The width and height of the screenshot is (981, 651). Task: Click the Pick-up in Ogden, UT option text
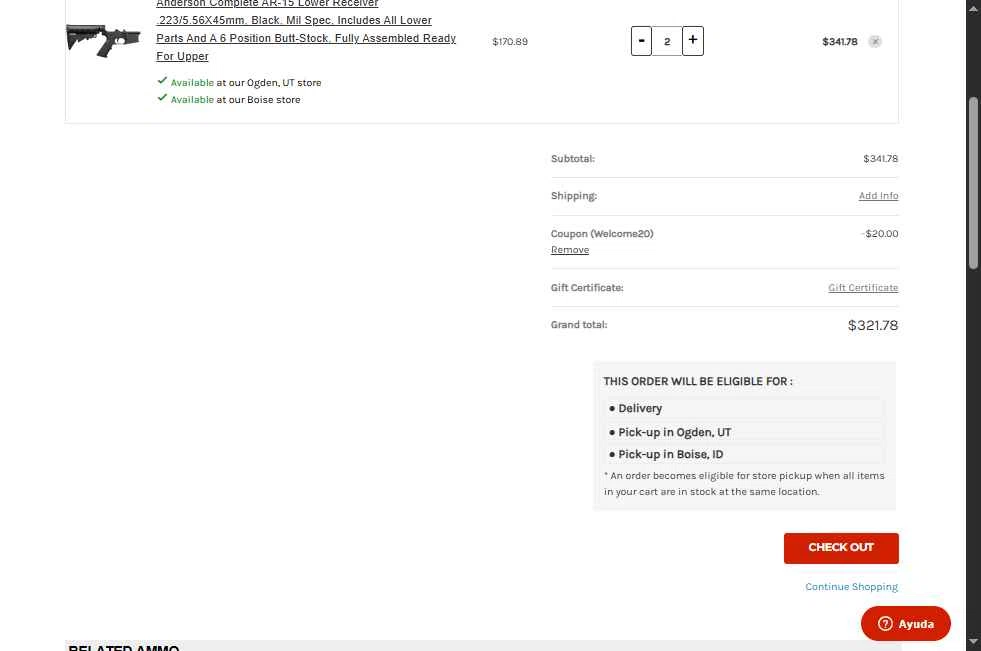click(674, 432)
